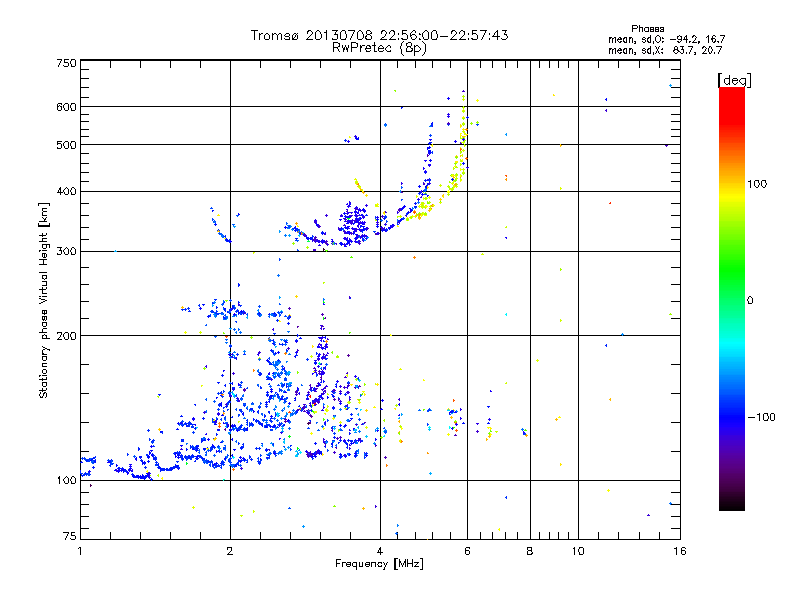Click the '6' frequency tick label
Image resolution: width=800 pixels, height=600 pixels.
point(467,551)
